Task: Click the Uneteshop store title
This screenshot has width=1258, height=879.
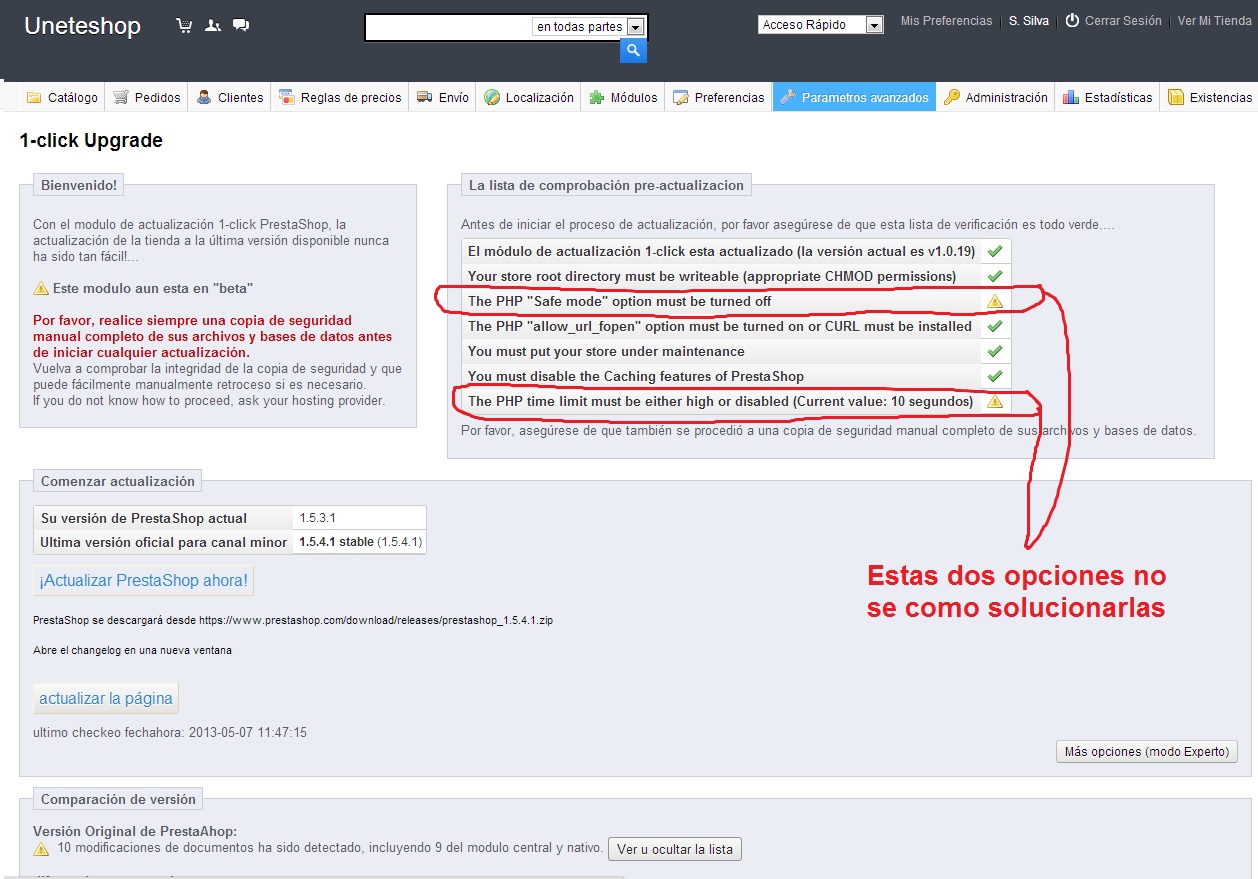Action: tap(82, 26)
